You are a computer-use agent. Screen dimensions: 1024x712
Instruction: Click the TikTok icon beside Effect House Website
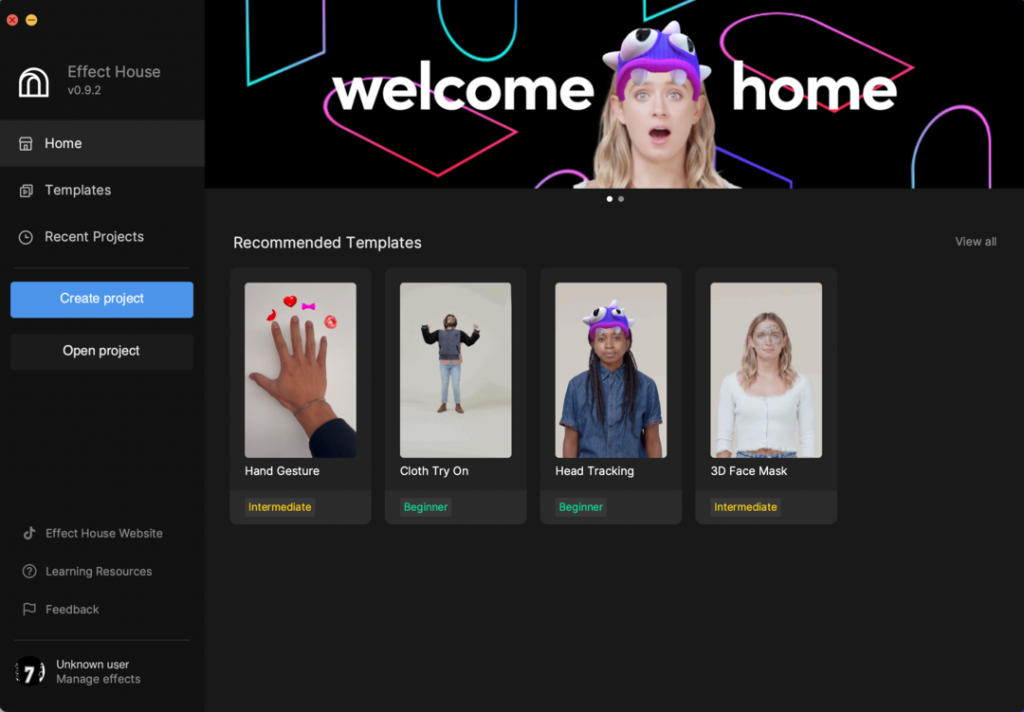[x=29, y=533]
